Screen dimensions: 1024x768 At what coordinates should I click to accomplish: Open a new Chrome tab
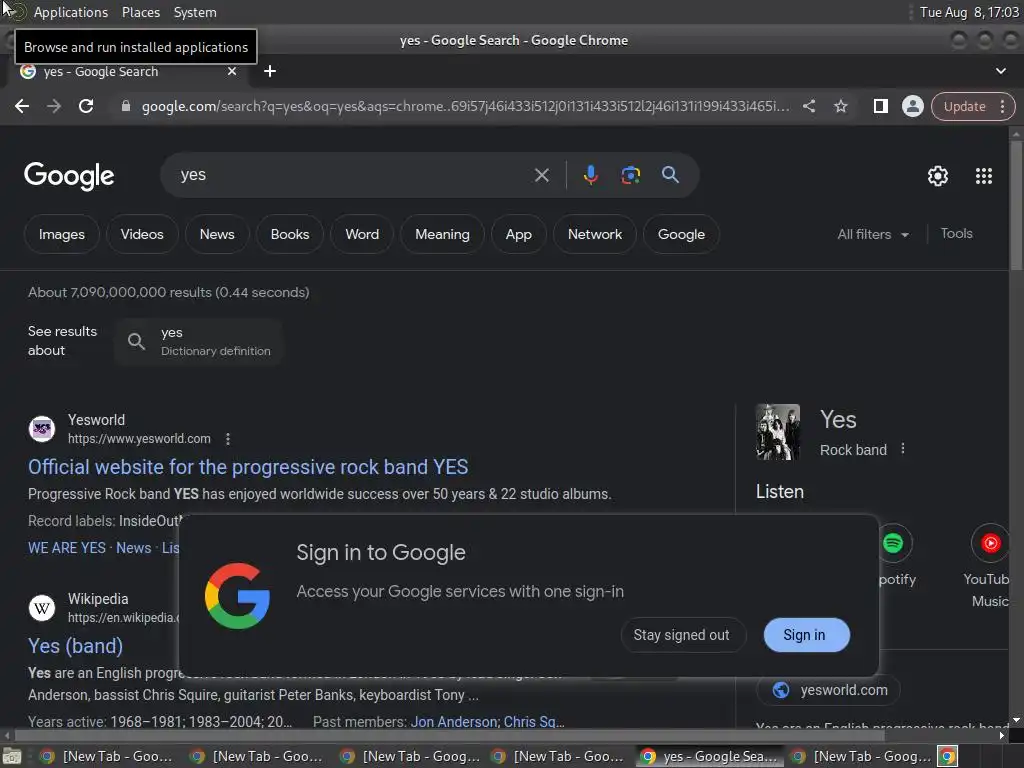(270, 71)
